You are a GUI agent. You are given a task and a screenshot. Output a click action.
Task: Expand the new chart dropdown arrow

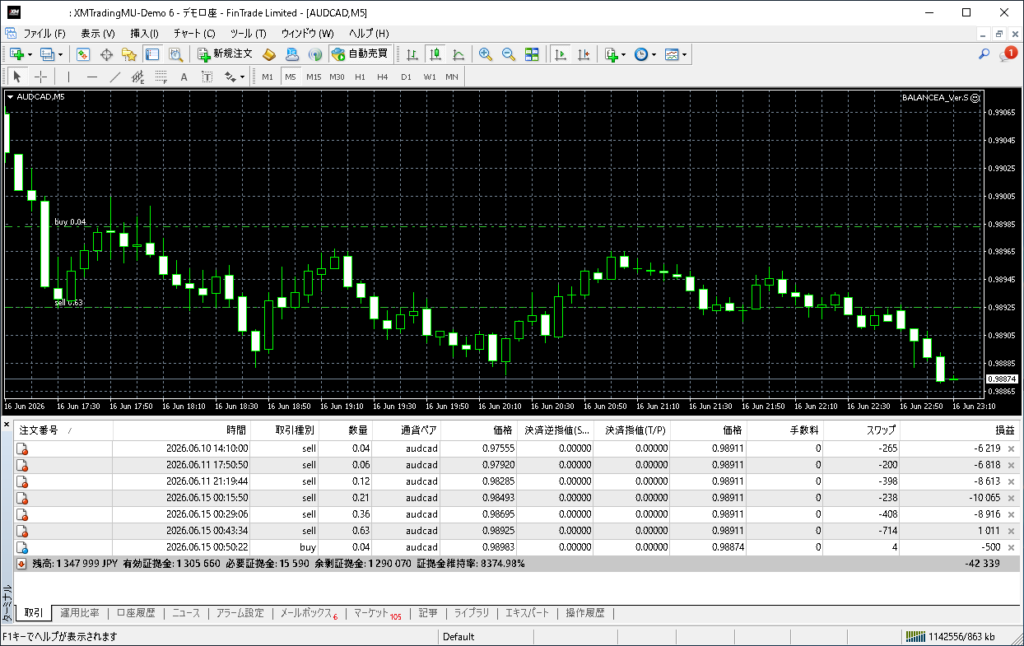(x=30, y=55)
